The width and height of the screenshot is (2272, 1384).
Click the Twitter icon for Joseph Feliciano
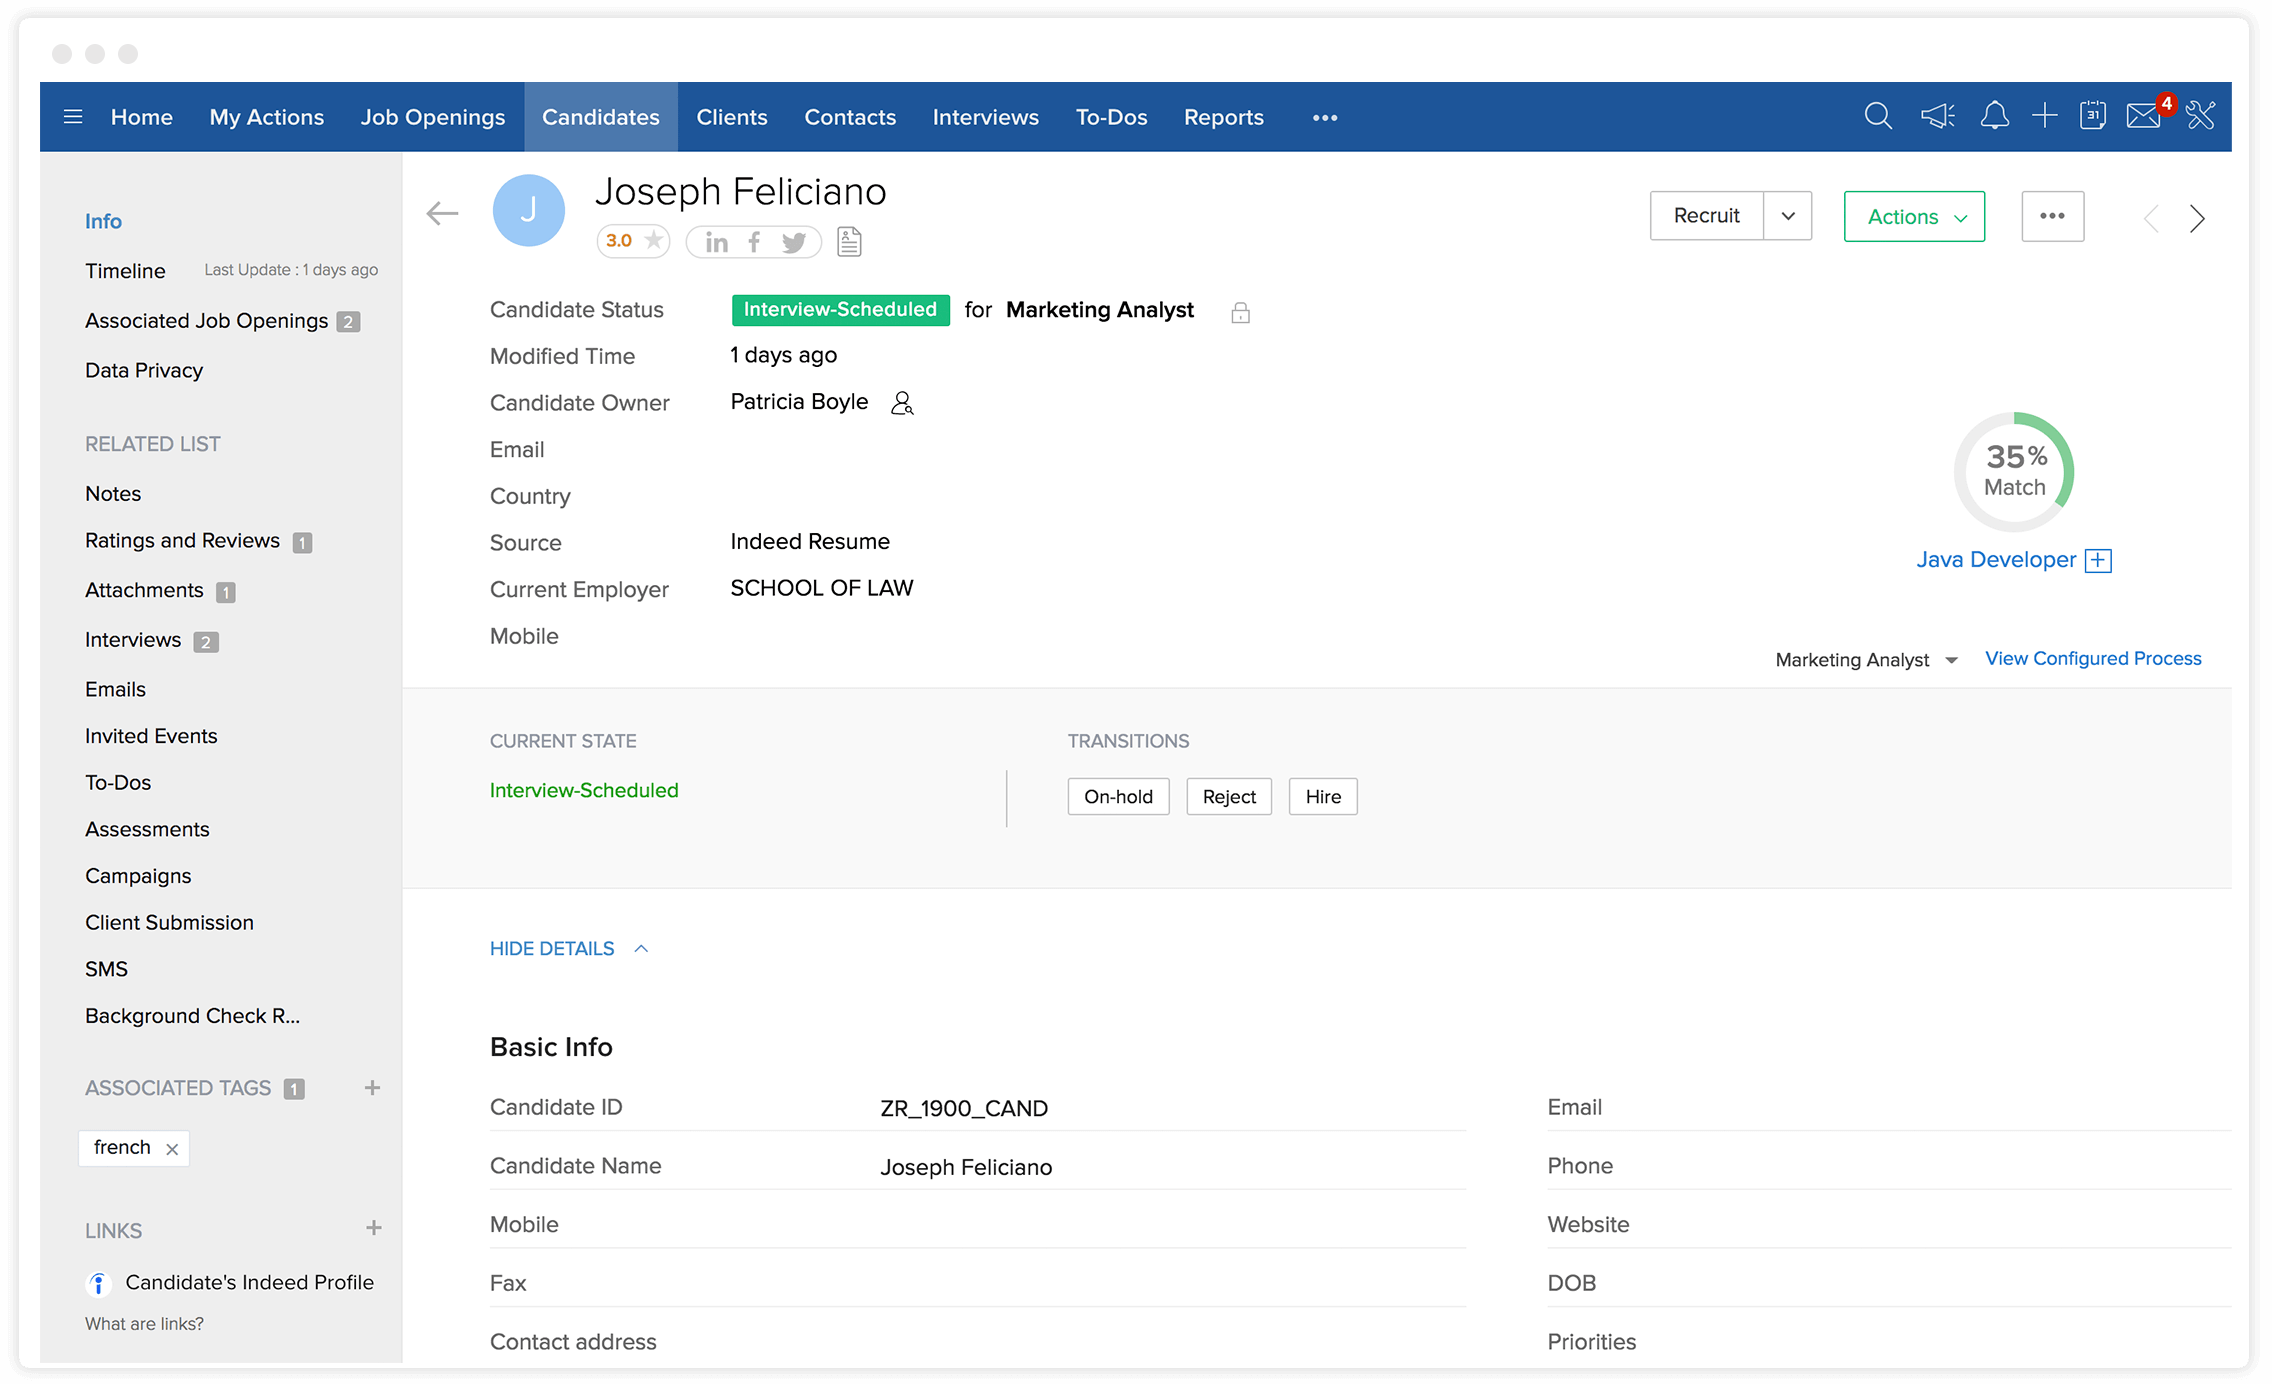795,242
